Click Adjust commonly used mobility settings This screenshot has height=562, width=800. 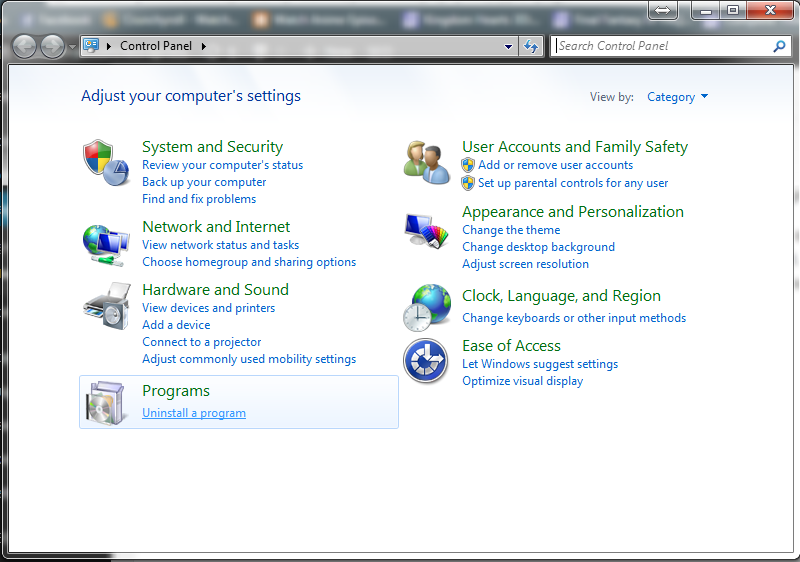click(x=249, y=359)
